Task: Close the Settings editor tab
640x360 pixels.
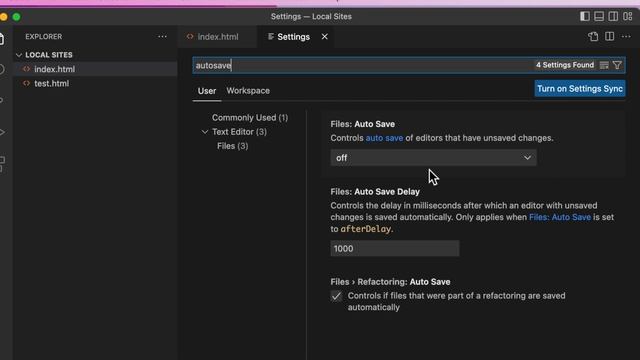Action: pos(324,37)
